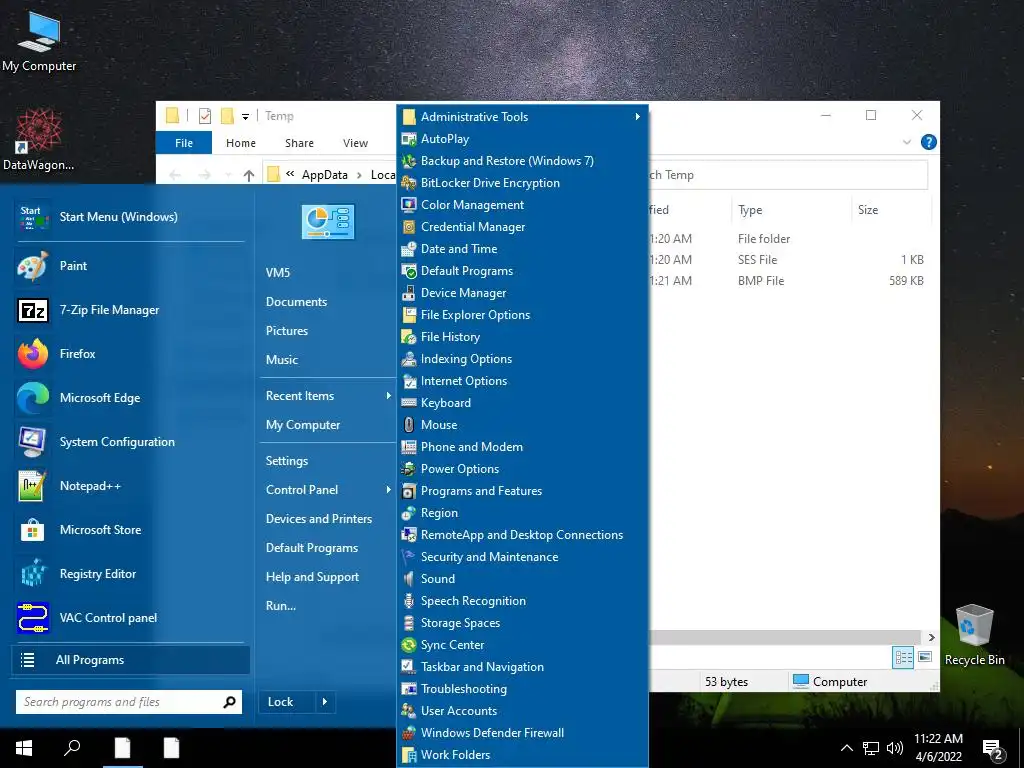Image resolution: width=1024 pixels, height=768 pixels.
Task: Open Paint from the start menu
Action: tap(129, 266)
